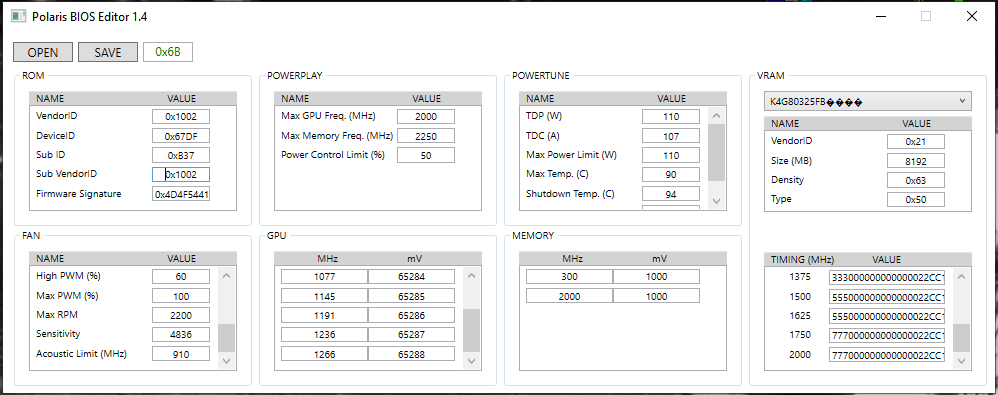Click the POWERTUNE list scroll-down arrow
This screenshot has width=998, height=395.
(x=716, y=201)
